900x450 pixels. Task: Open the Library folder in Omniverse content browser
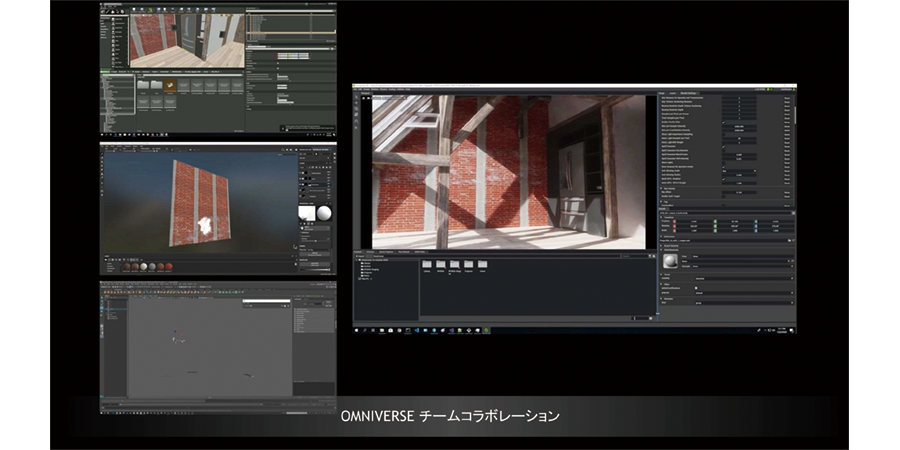427,266
